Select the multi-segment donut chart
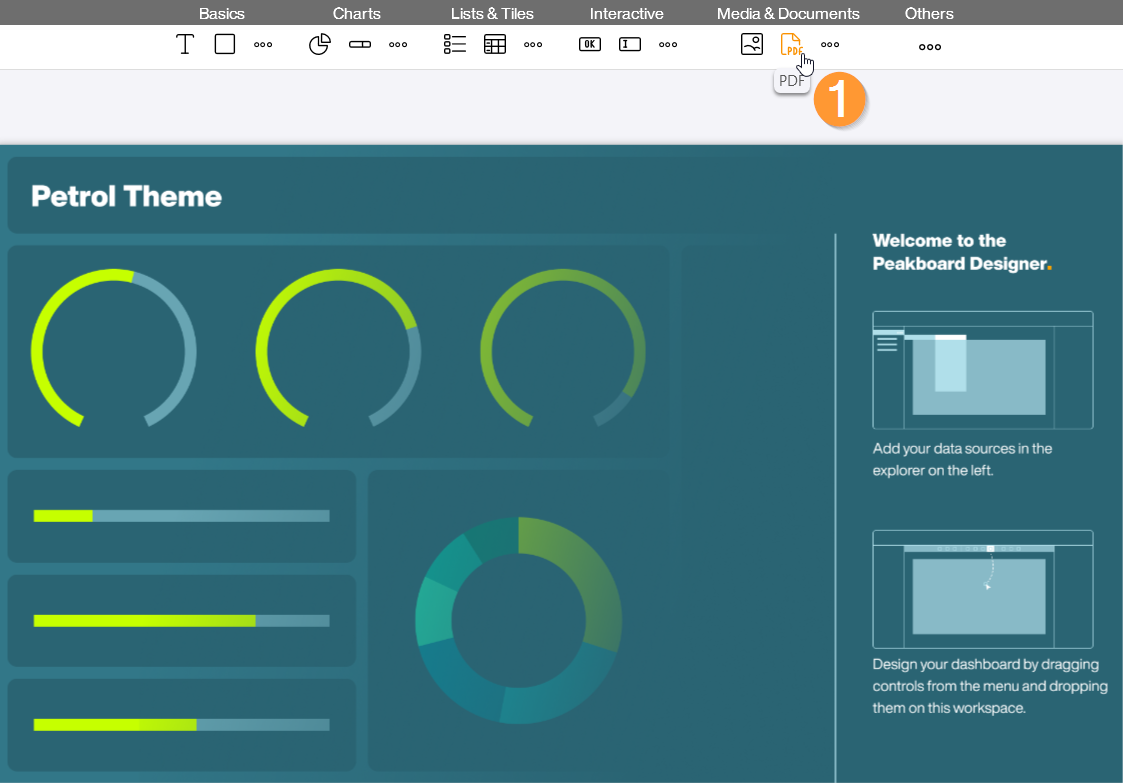 tap(518, 620)
